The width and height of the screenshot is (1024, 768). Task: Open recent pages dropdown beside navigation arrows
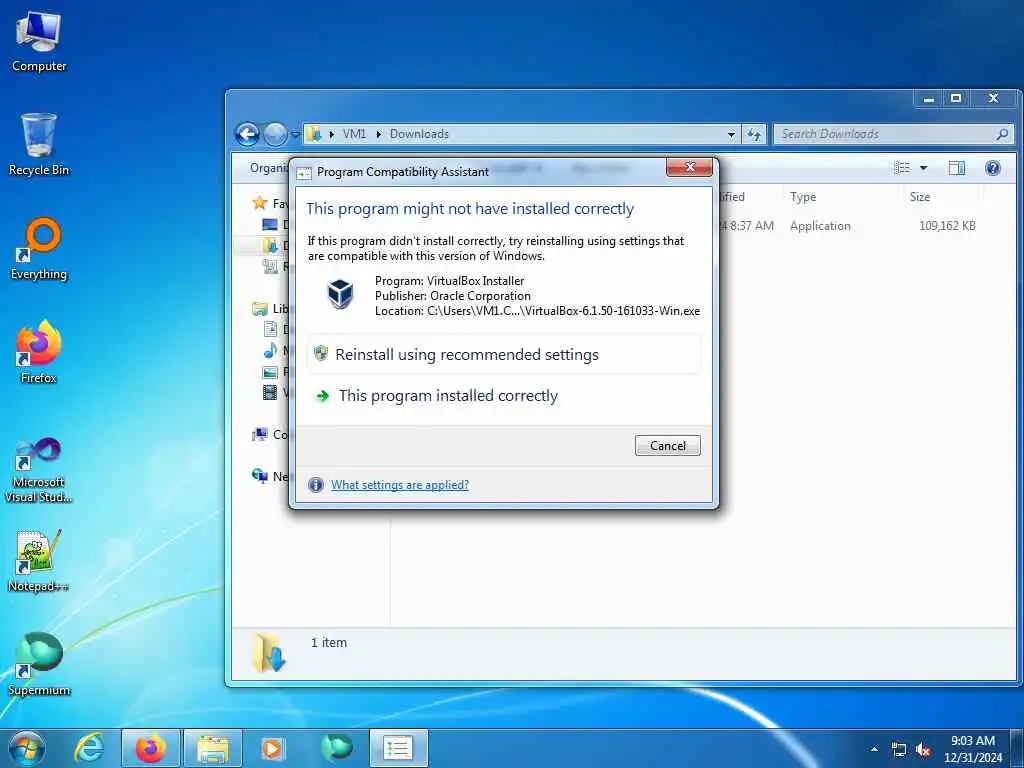pyautogui.click(x=295, y=135)
